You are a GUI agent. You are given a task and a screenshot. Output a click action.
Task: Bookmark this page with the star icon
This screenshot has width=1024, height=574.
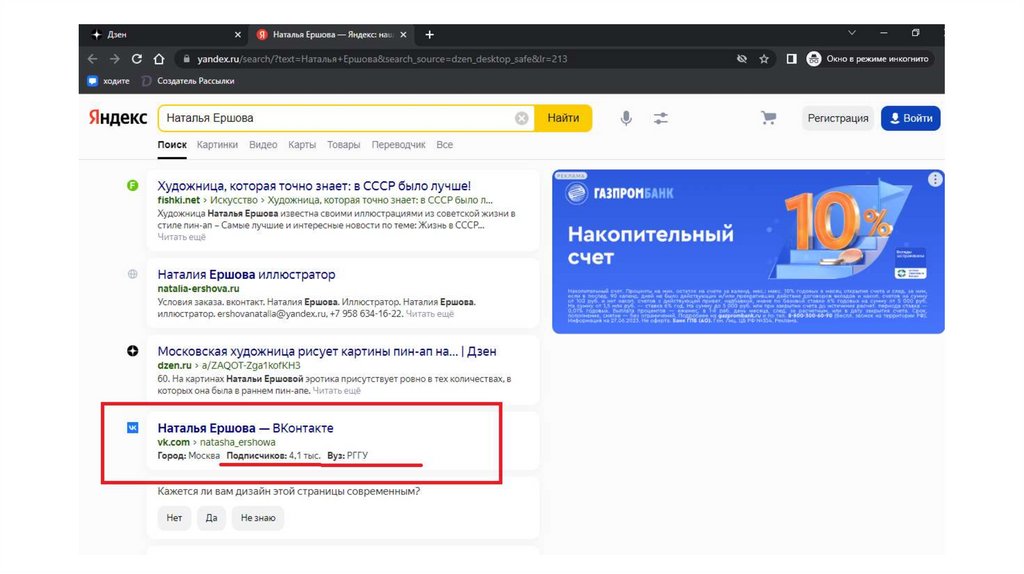pyautogui.click(x=764, y=59)
